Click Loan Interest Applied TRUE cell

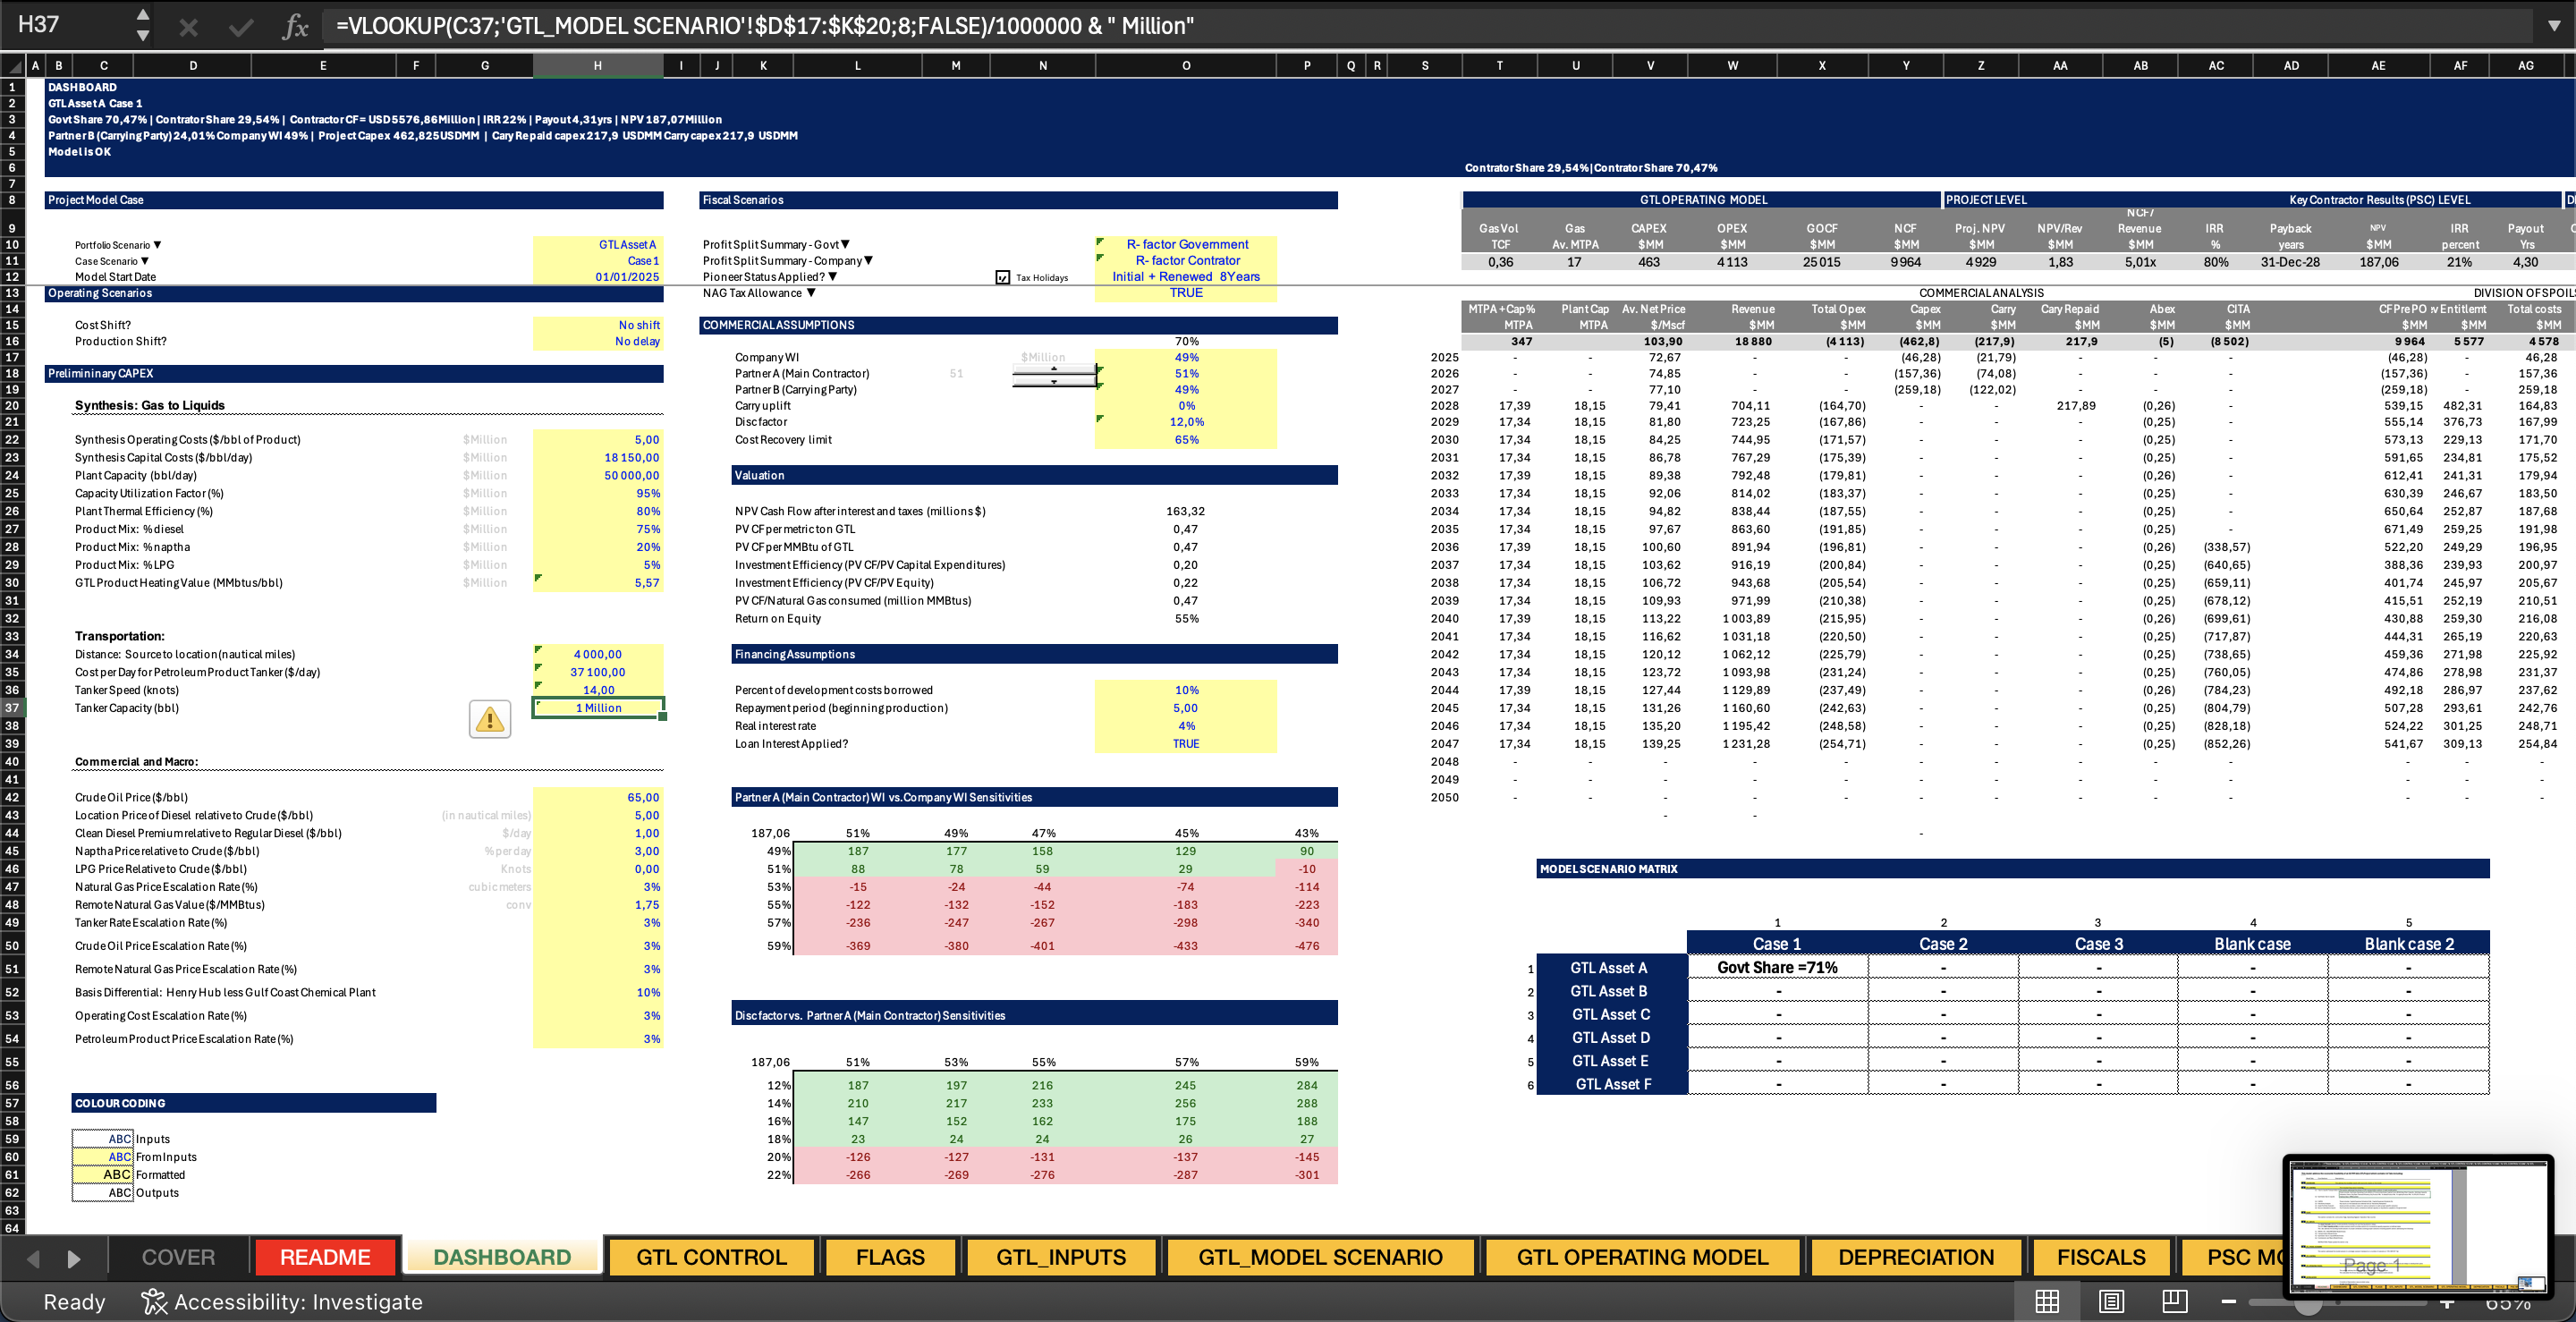click(1186, 744)
